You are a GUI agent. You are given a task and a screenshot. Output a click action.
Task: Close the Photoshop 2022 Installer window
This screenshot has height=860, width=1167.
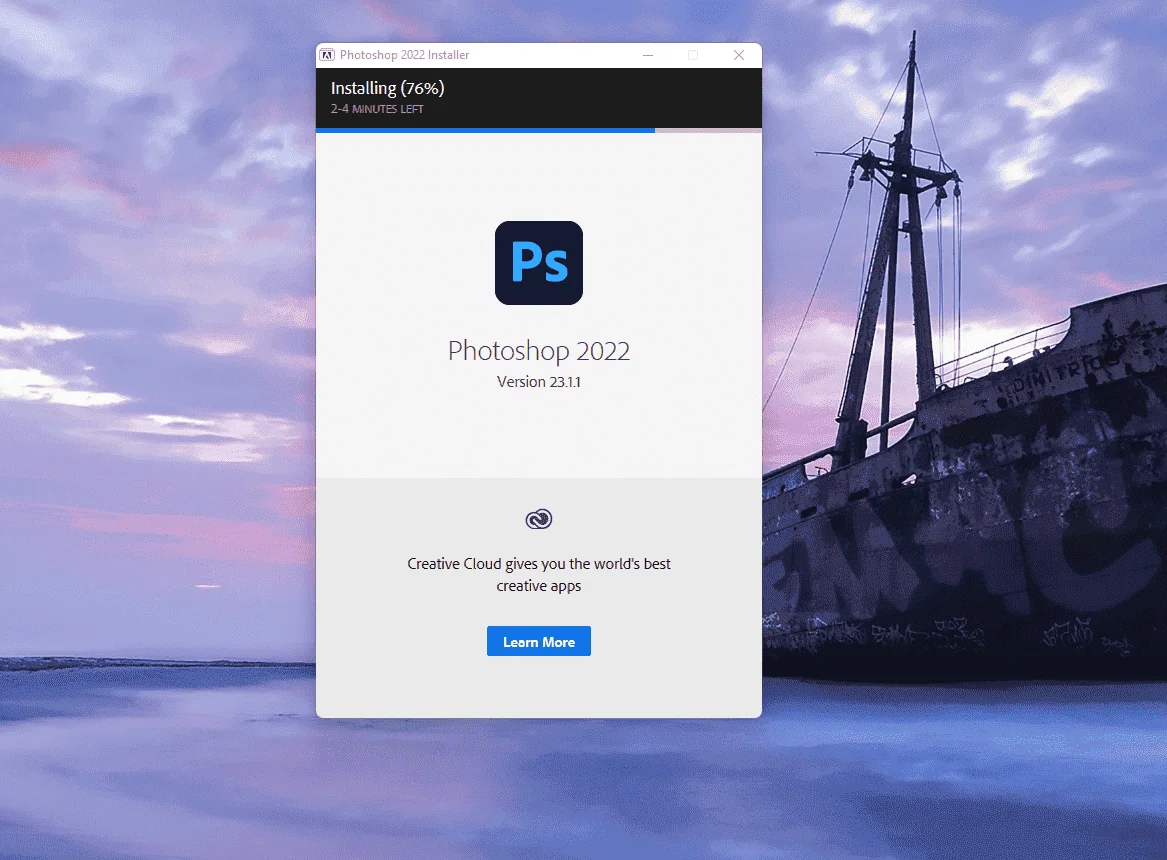point(738,55)
